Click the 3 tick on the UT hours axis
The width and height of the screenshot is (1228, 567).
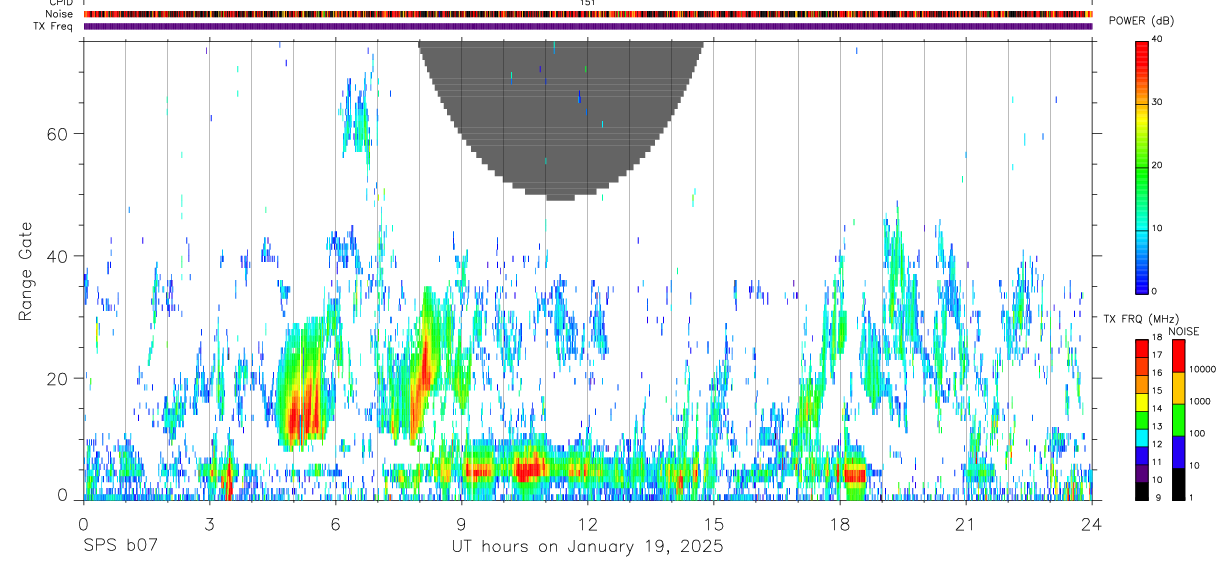pos(209,523)
